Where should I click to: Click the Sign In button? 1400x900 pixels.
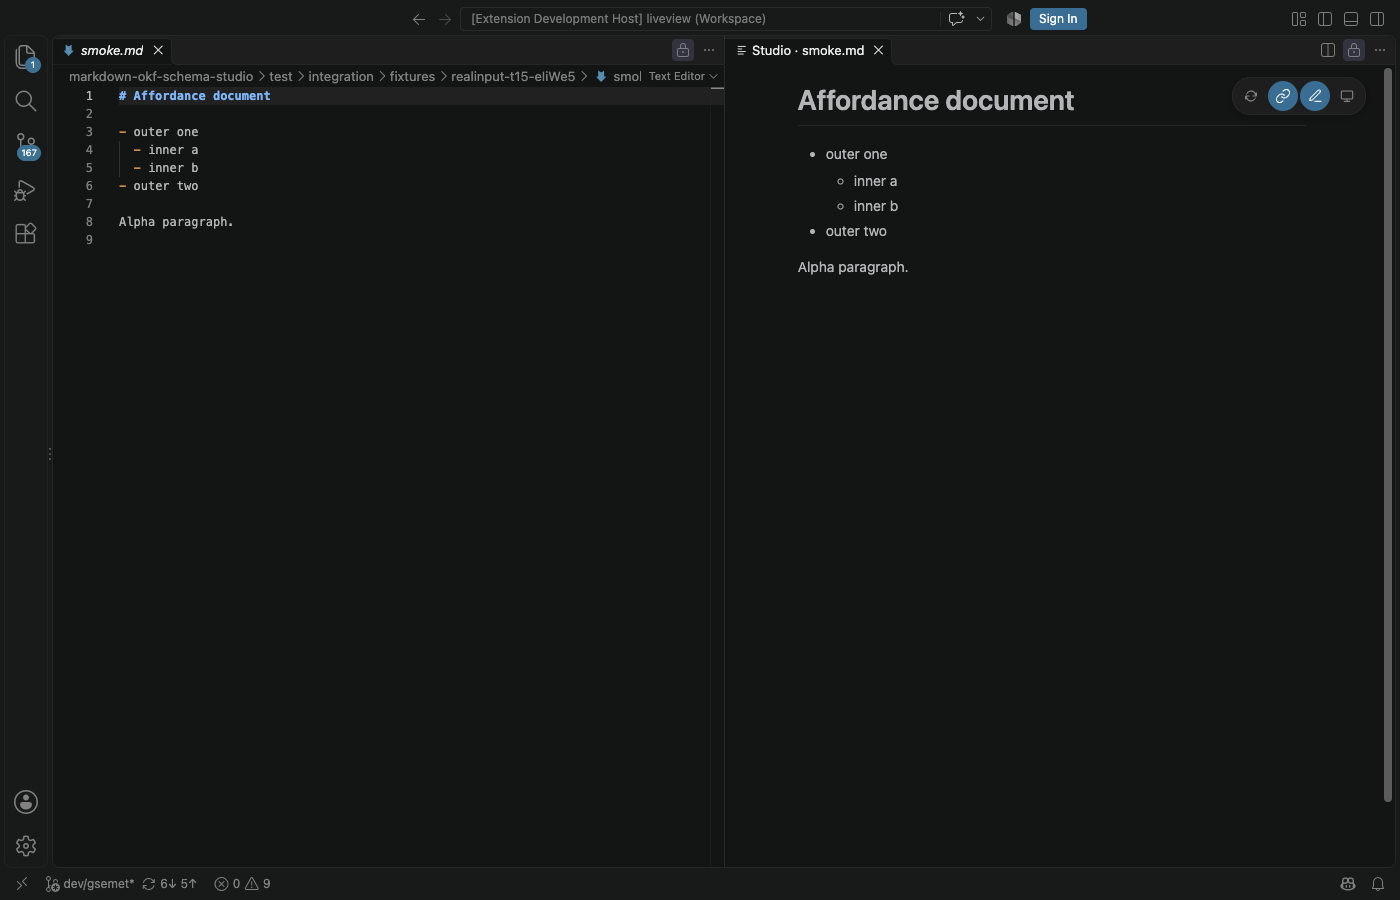click(1058, 19)
